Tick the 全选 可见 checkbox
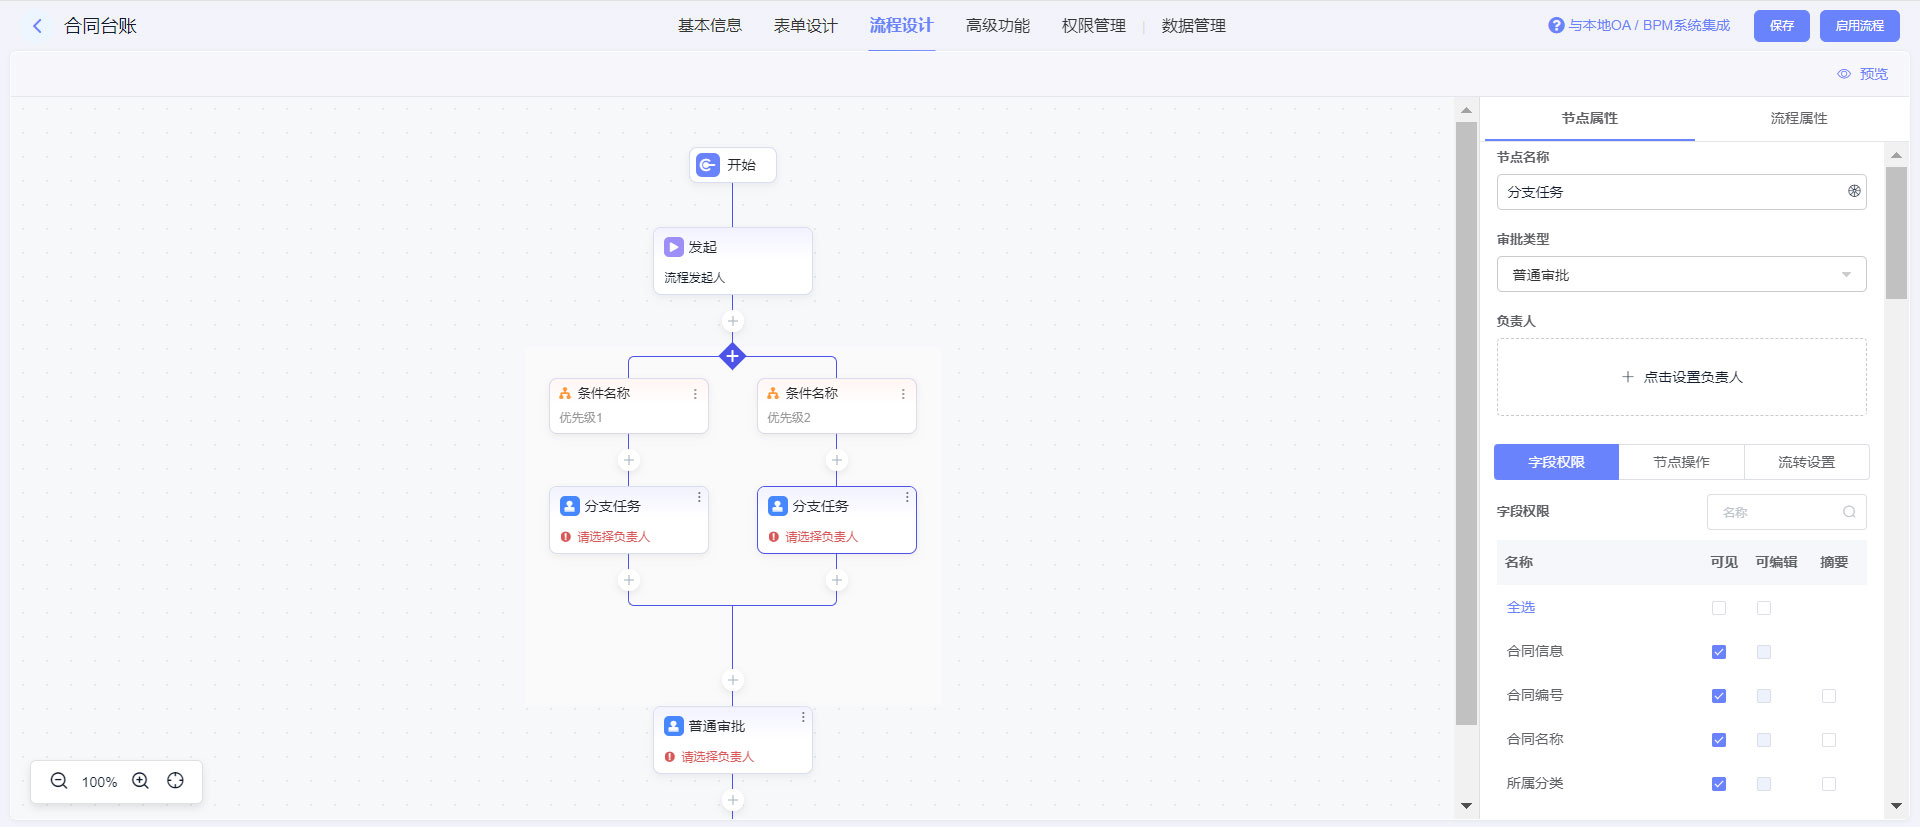The height and width of the screenshot is (827, 1920). point(1718,608)
